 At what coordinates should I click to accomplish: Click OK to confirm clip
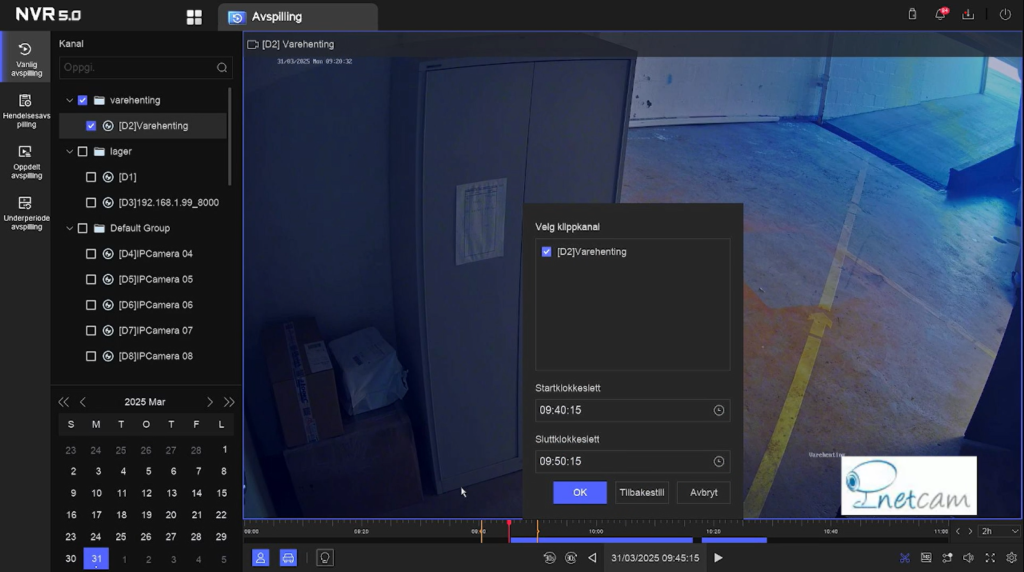coord(580,493)
